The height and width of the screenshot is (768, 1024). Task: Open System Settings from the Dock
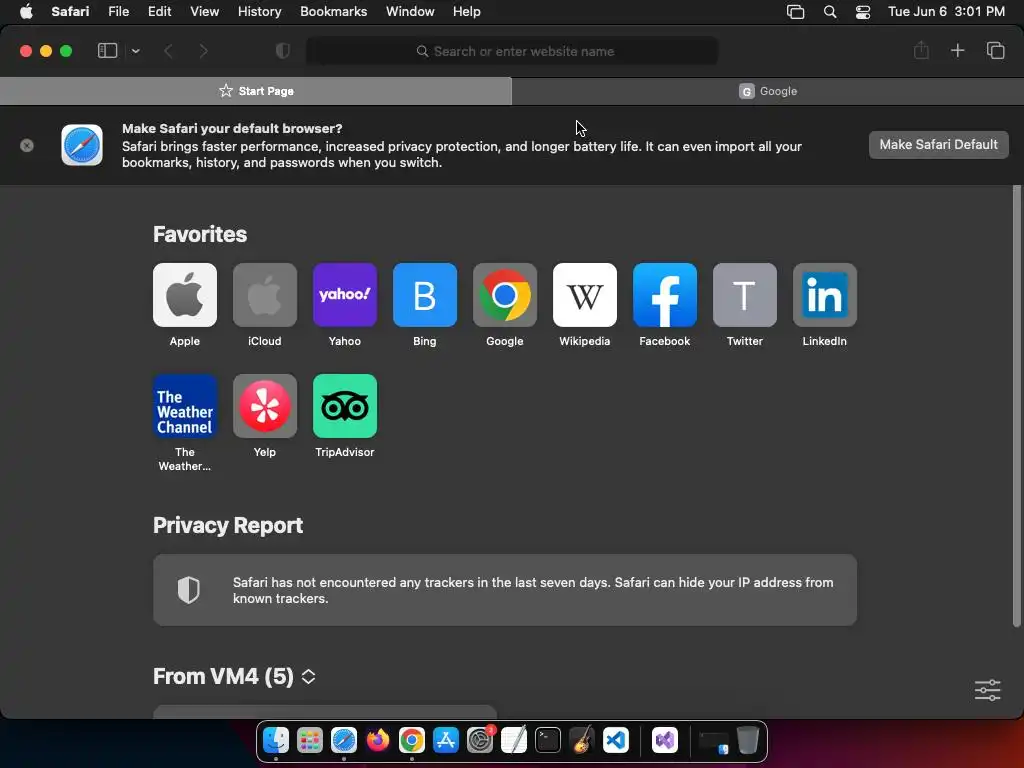pos(480,740)
